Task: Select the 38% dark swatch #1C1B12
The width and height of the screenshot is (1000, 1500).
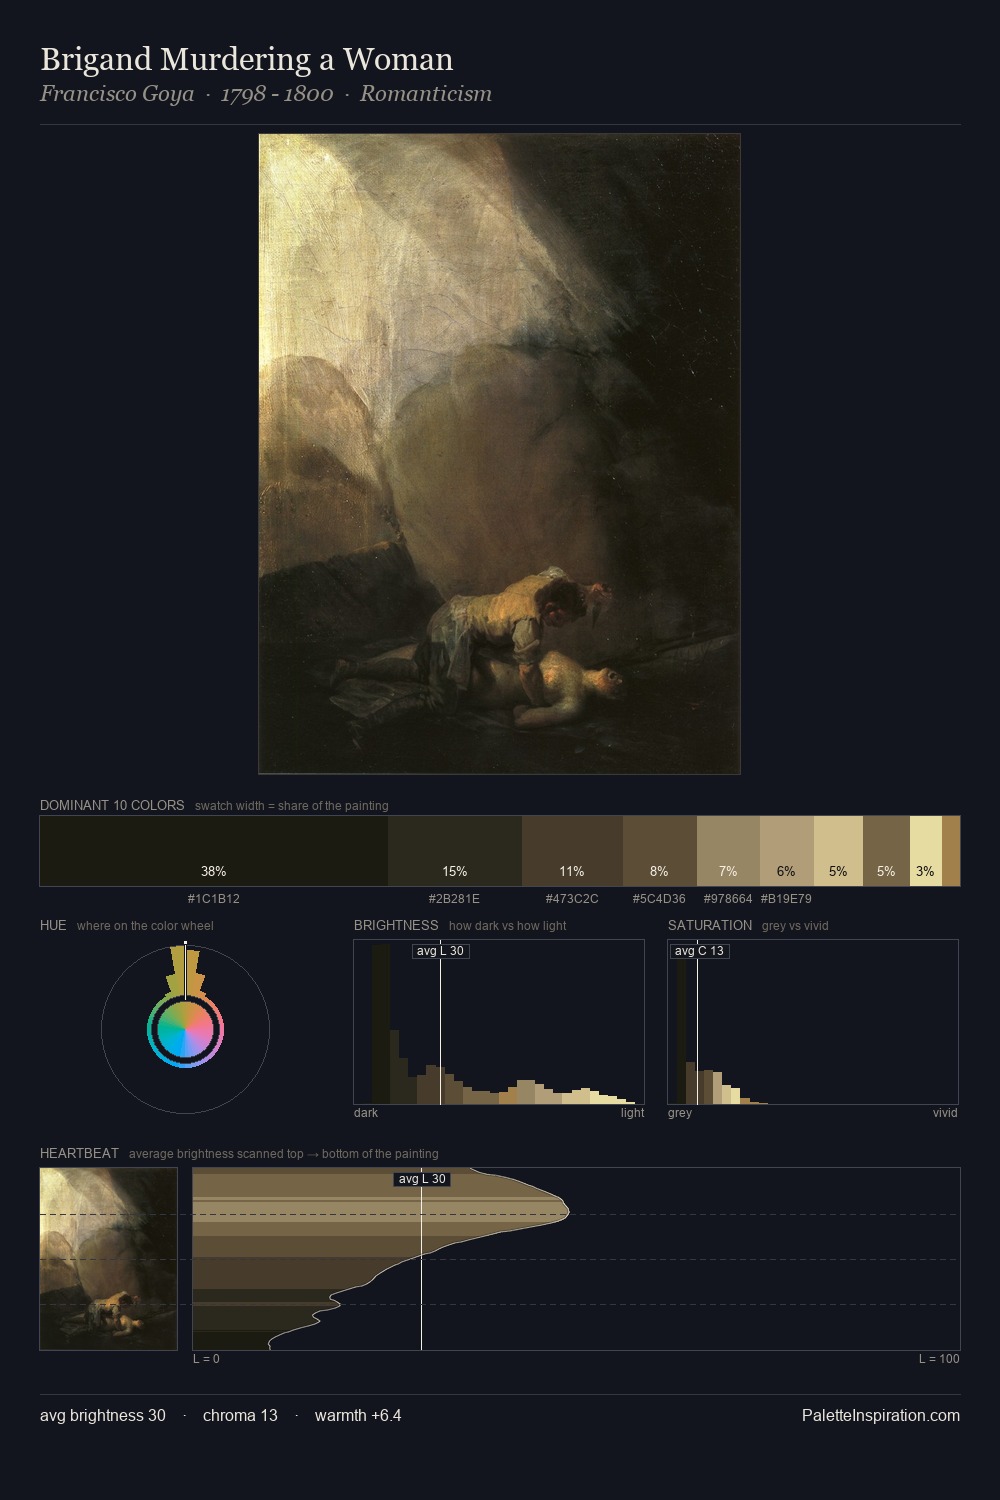Action: pyautogui.click(x=214, y=851)
